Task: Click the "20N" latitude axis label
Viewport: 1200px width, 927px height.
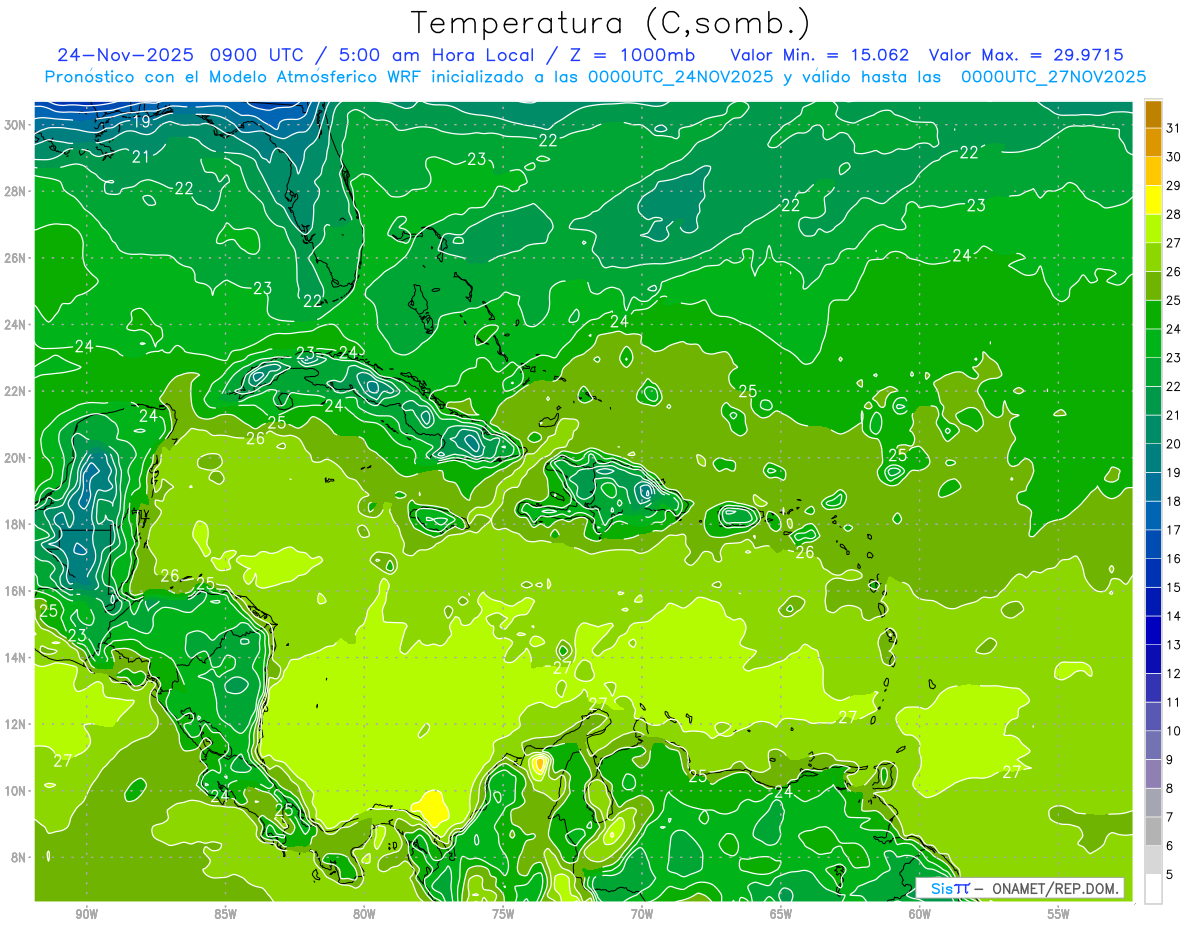Action: [x=15, y=458]
